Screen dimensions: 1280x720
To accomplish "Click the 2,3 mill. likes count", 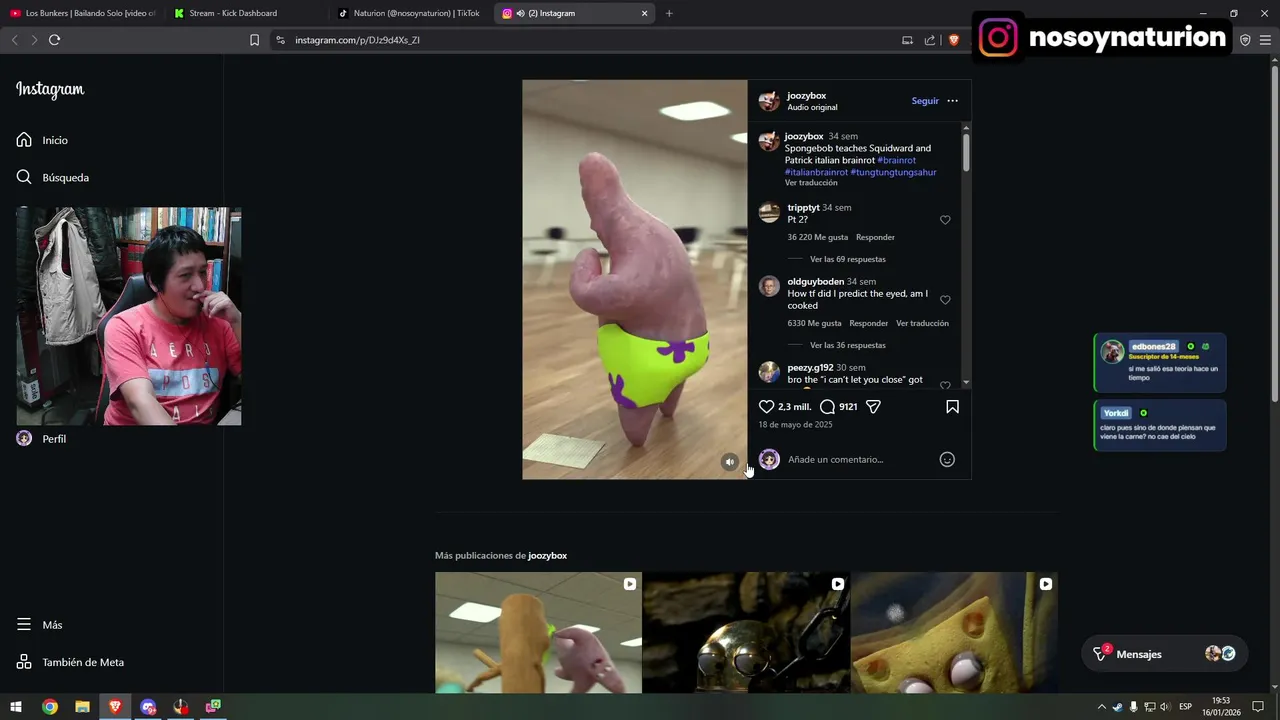I will 794,407.
